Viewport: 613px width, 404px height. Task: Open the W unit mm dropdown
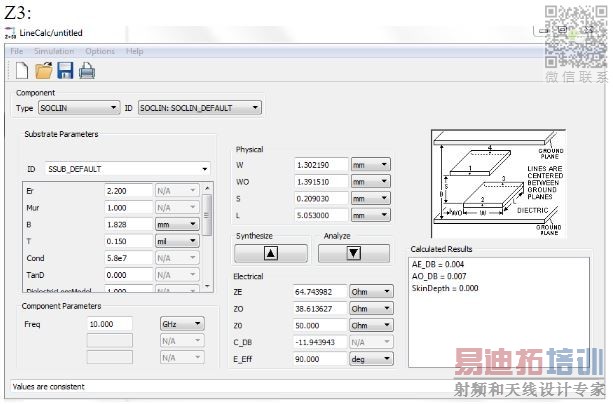[370, 165]
